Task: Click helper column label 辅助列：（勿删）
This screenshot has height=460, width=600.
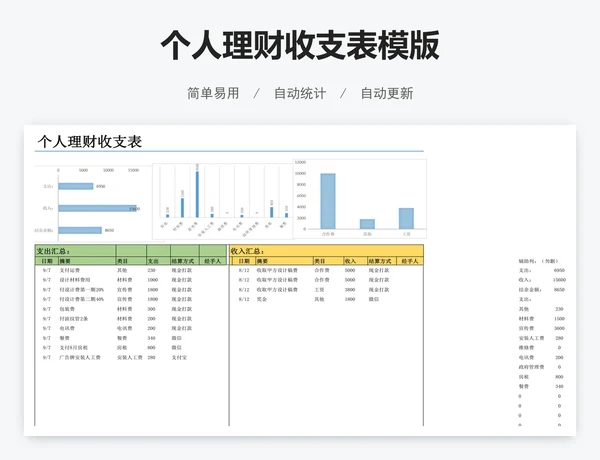Action: [x=538, y=261]
